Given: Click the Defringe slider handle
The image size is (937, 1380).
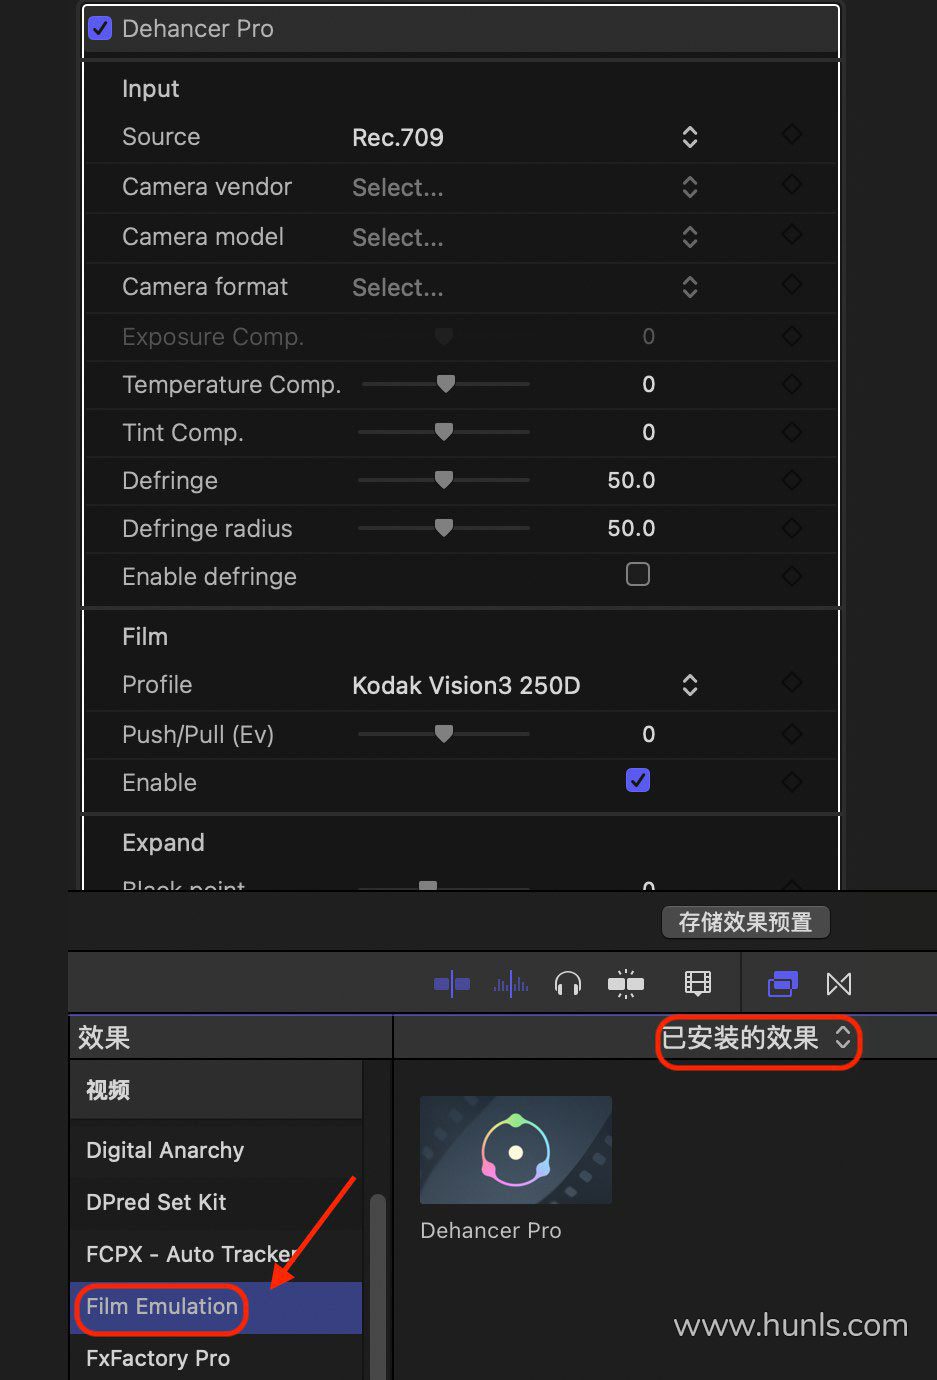Looking at the screenshot, I should 444,479.
